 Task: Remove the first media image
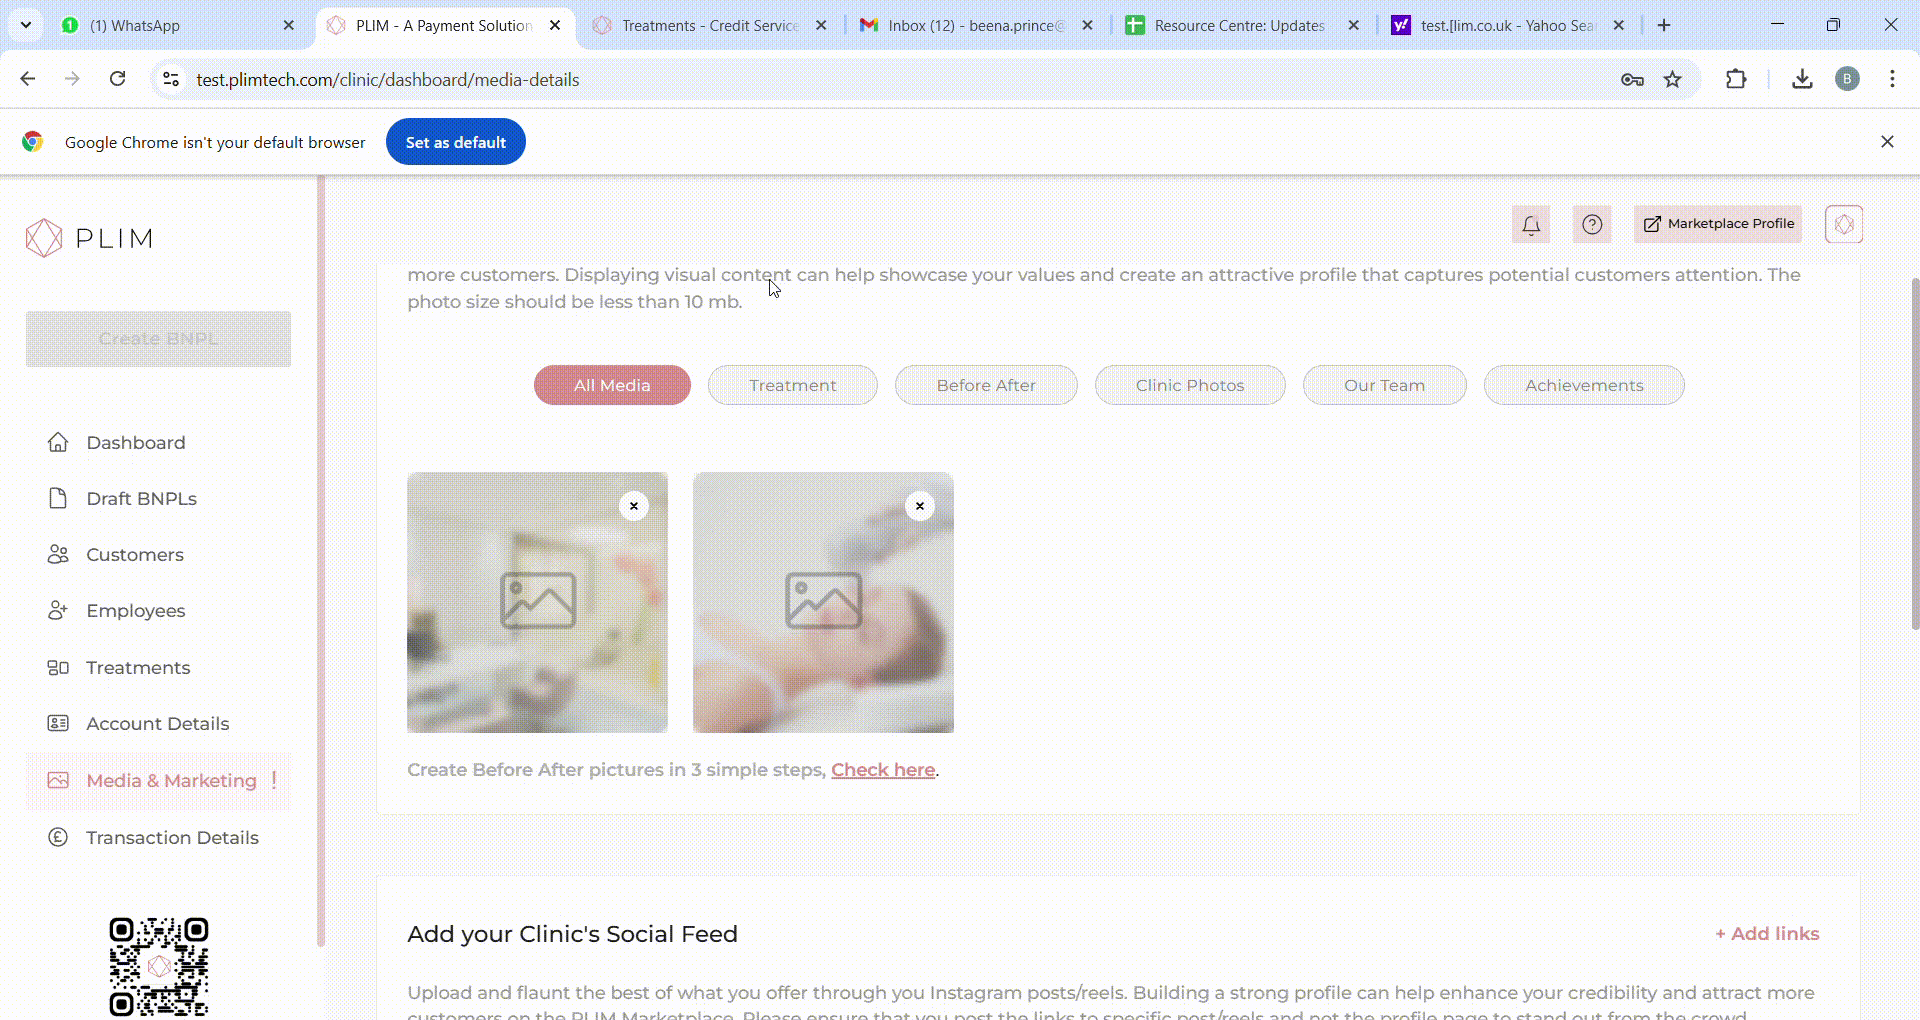pyautogui.click(x=634, y=506)
